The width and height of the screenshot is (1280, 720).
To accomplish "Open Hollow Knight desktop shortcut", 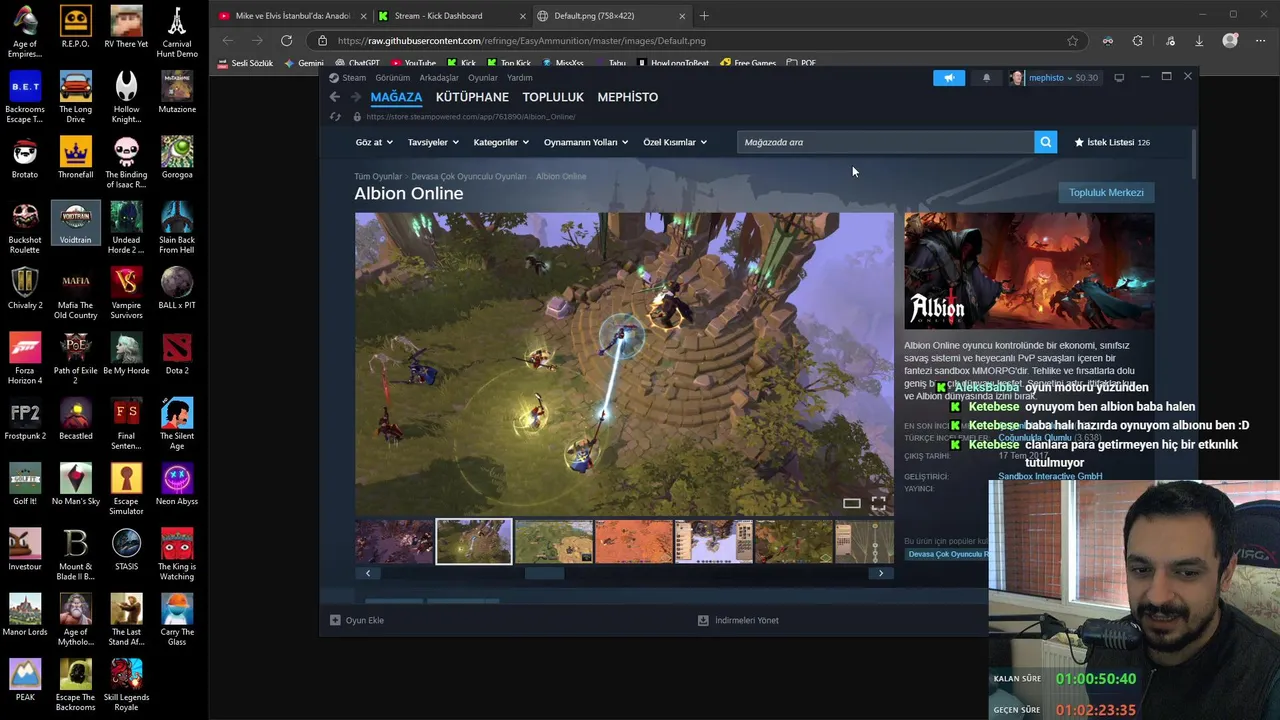I will click(126, 97).
